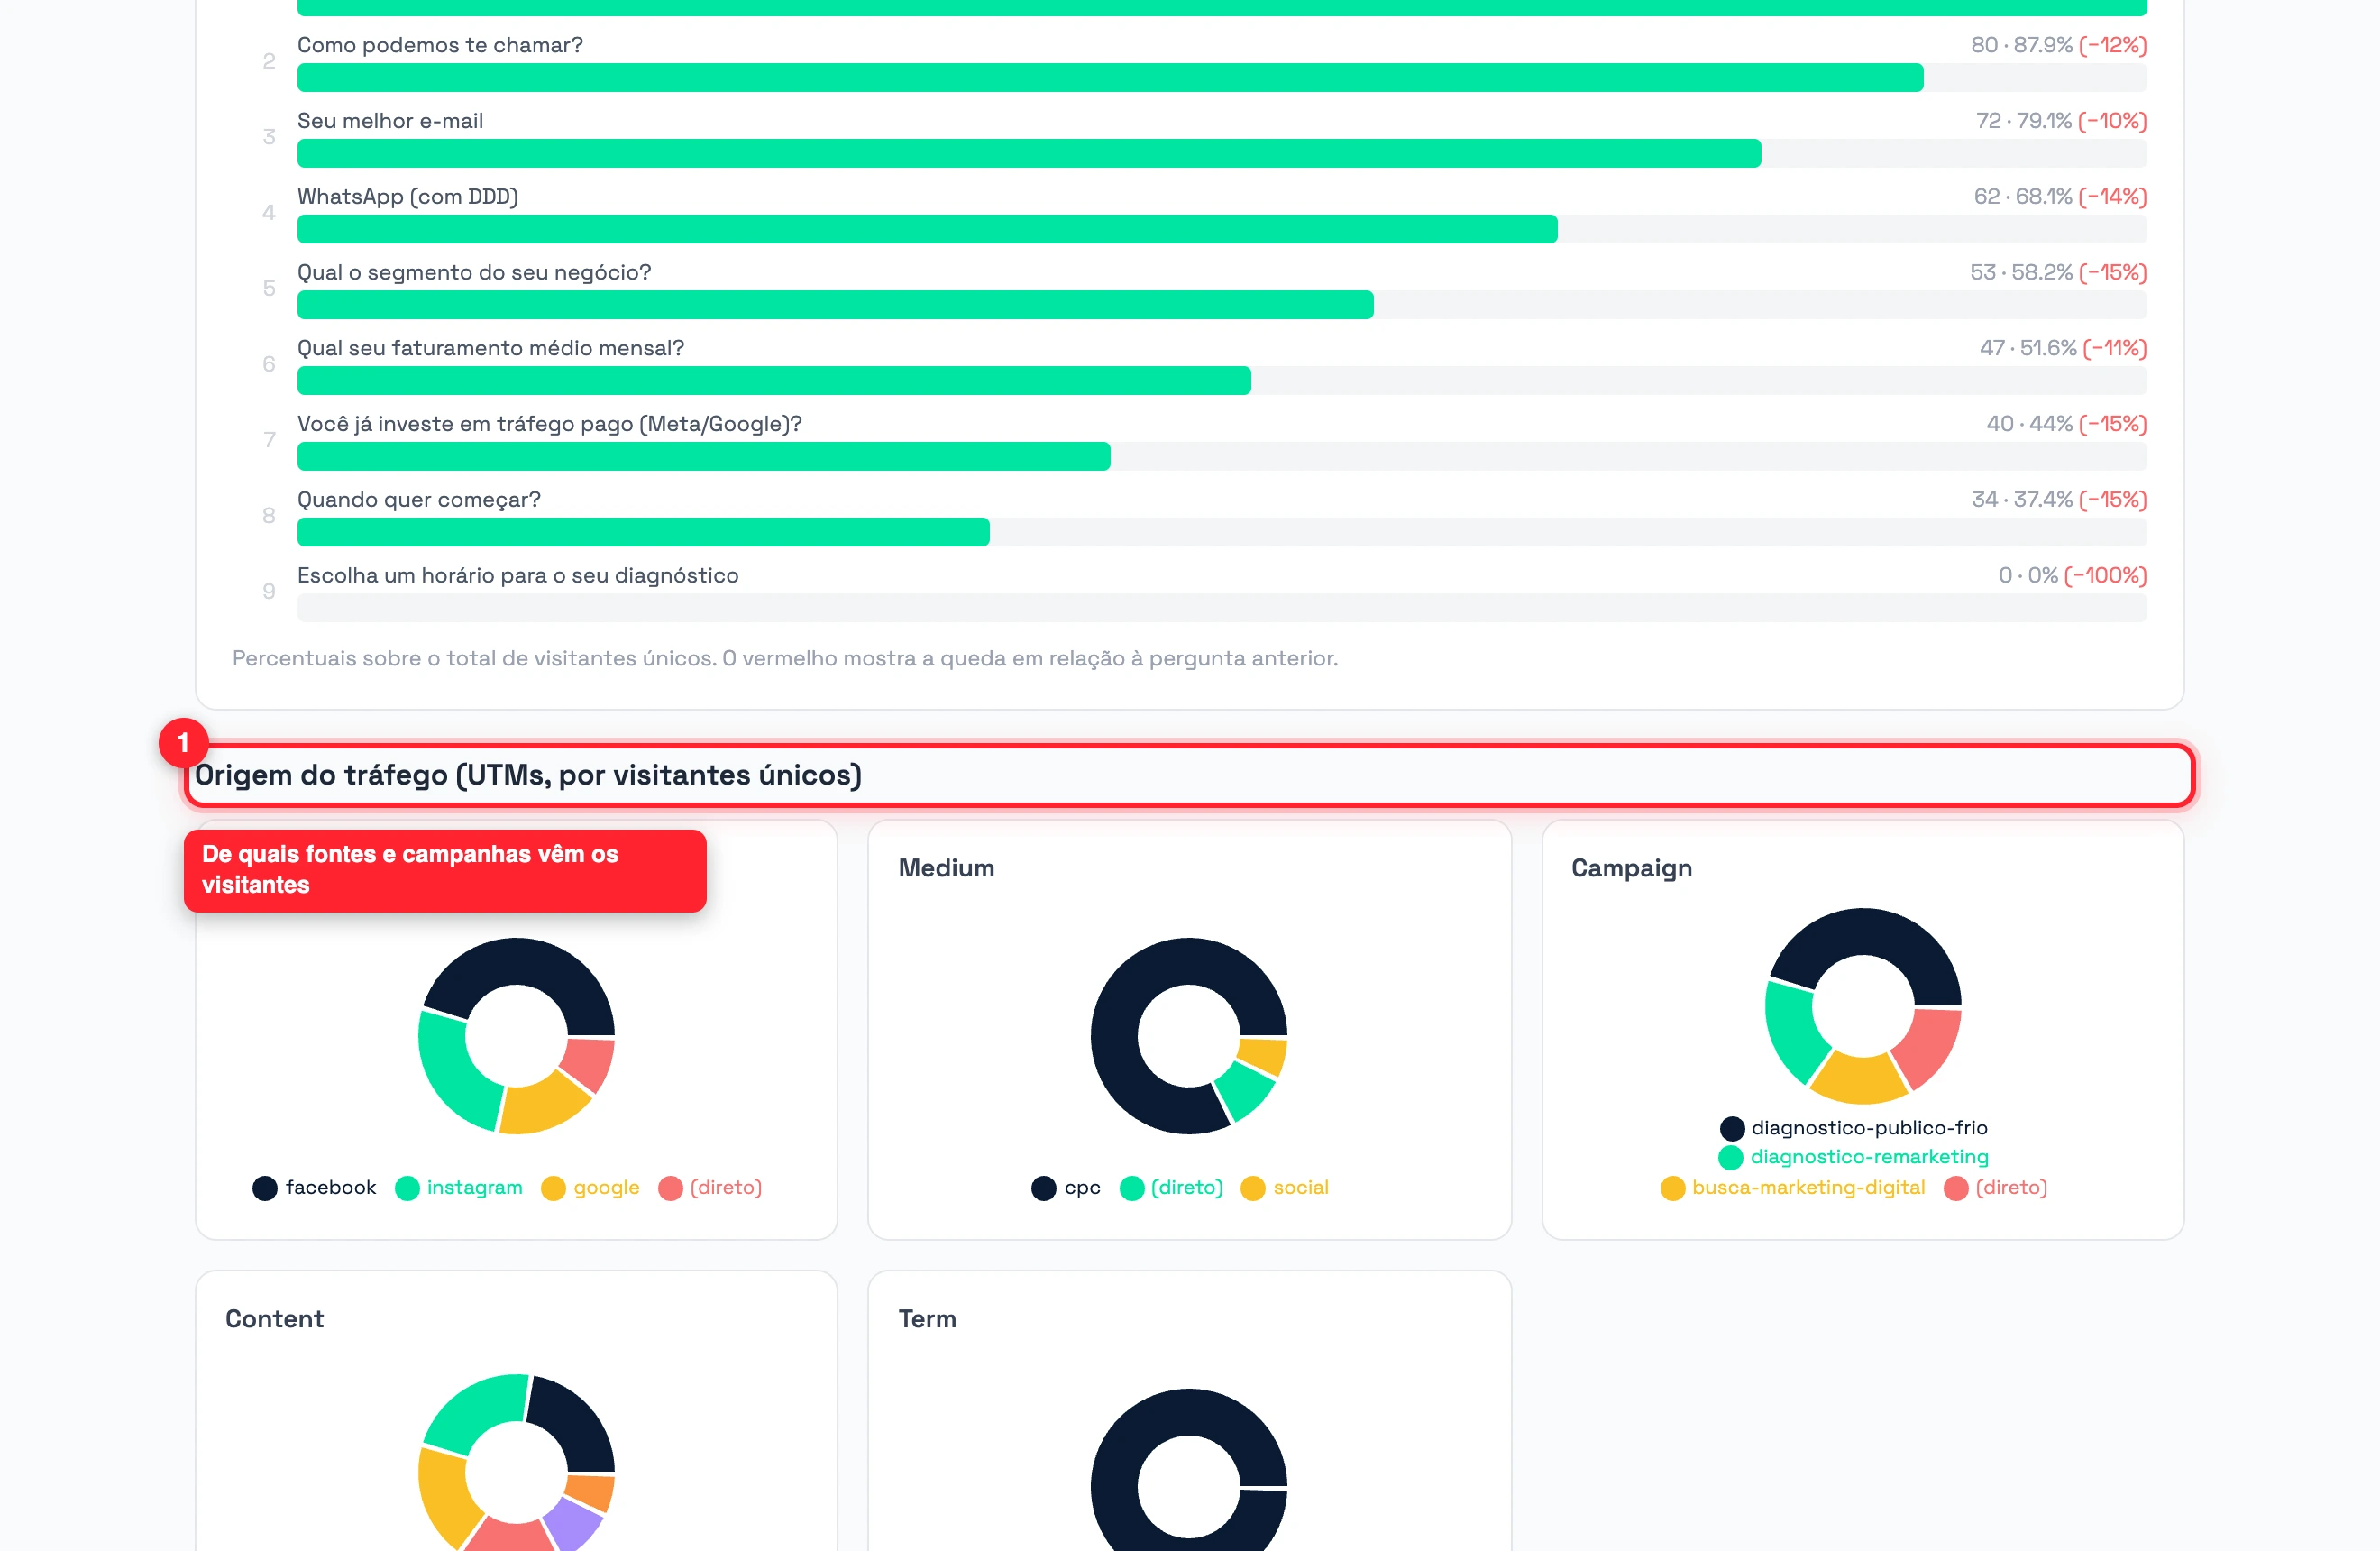Screen dimensions: 2380x1551
Task: Toggle the diagnostico-remarketing legend entry
Action: (1854, 1157)
